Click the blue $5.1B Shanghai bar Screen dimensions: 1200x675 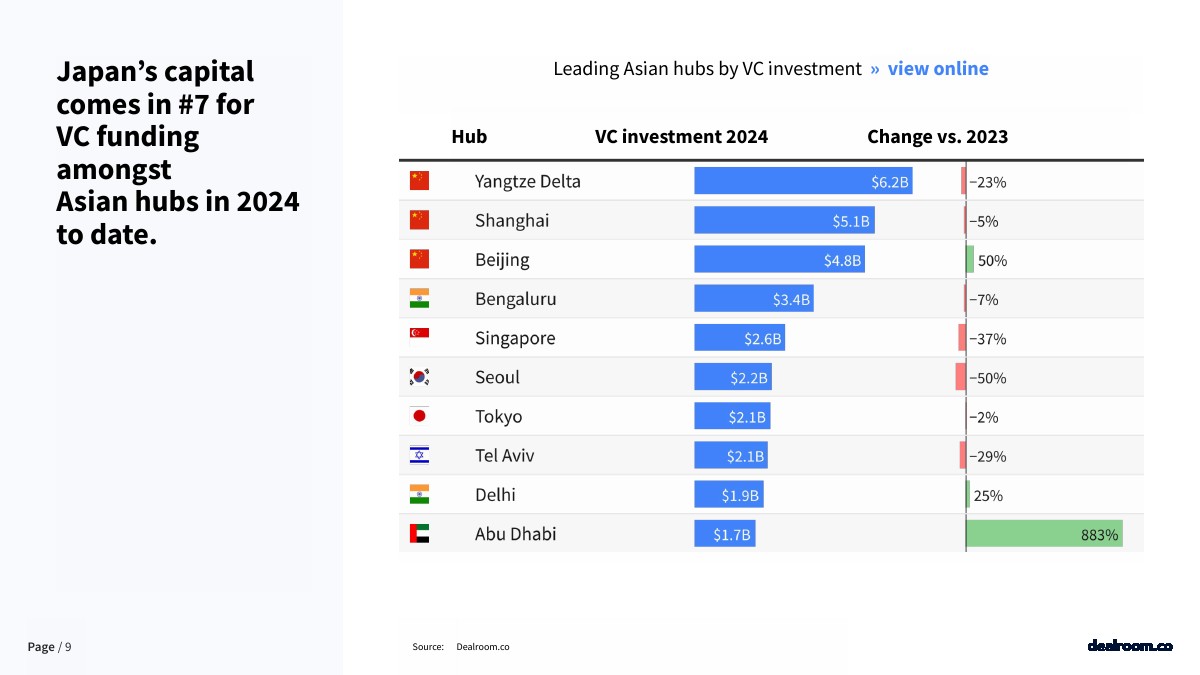784,220
